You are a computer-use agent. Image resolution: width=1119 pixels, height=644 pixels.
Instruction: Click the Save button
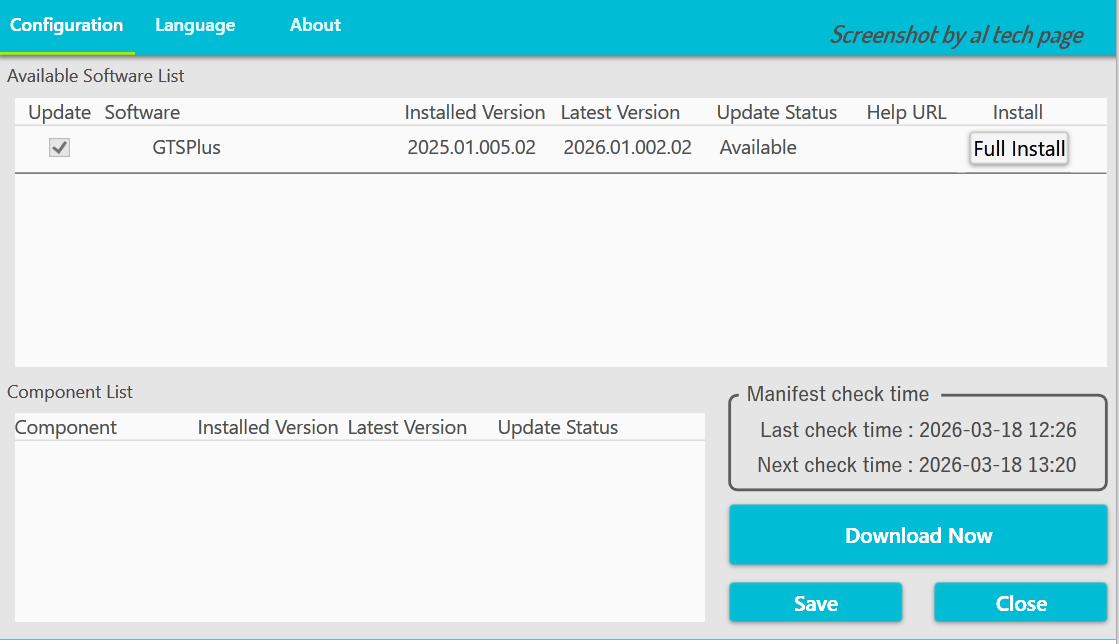(815, 603)
